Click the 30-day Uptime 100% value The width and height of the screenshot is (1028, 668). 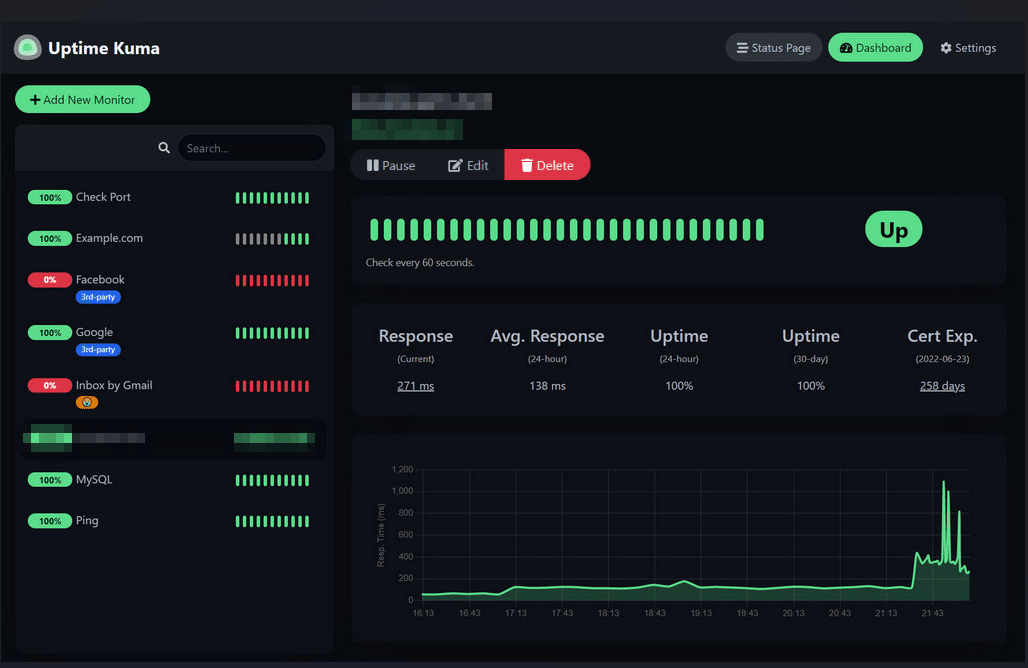point(811,386)
